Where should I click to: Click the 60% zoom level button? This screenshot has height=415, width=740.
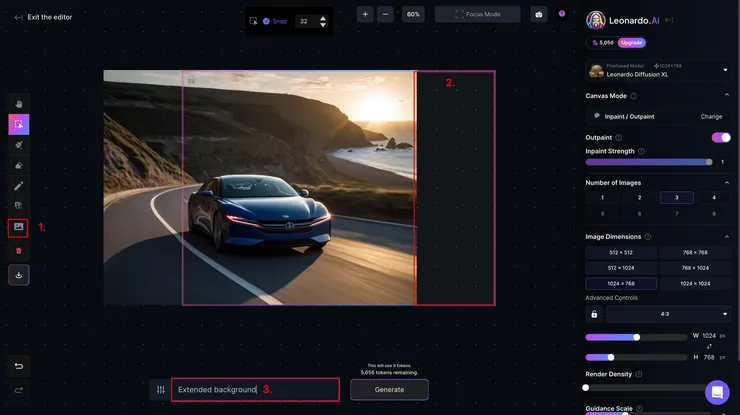413,14
